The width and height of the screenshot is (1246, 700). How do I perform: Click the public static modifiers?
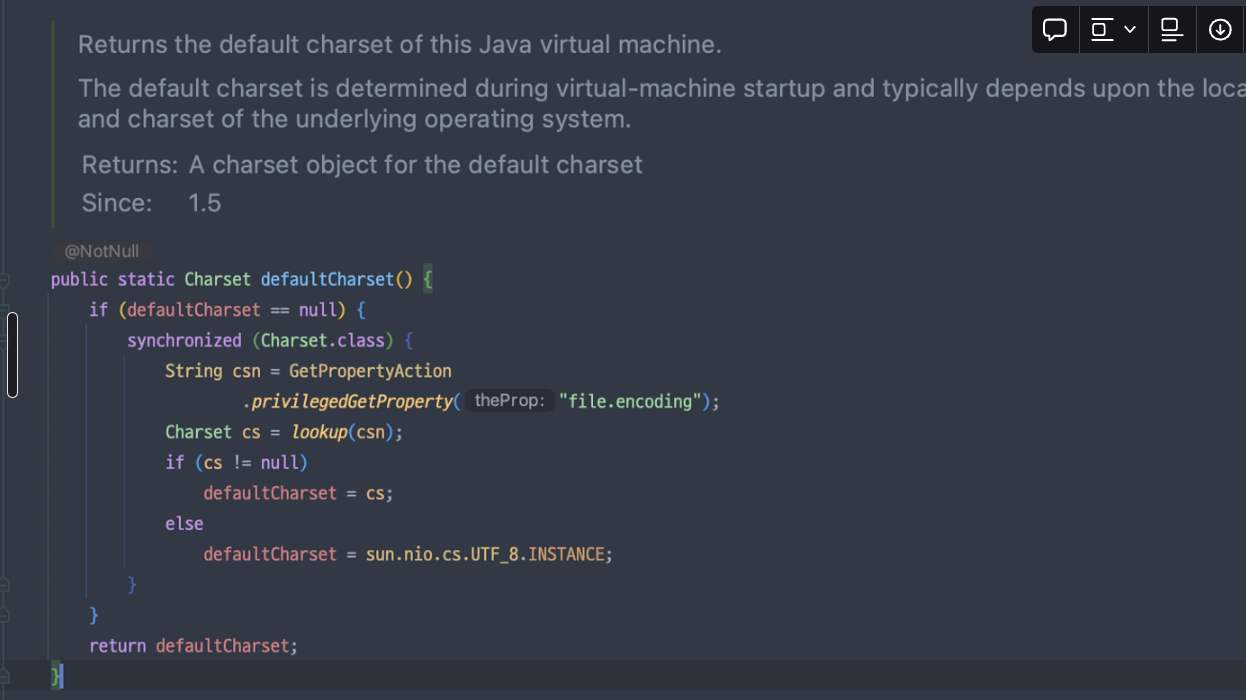coord(113,280)
